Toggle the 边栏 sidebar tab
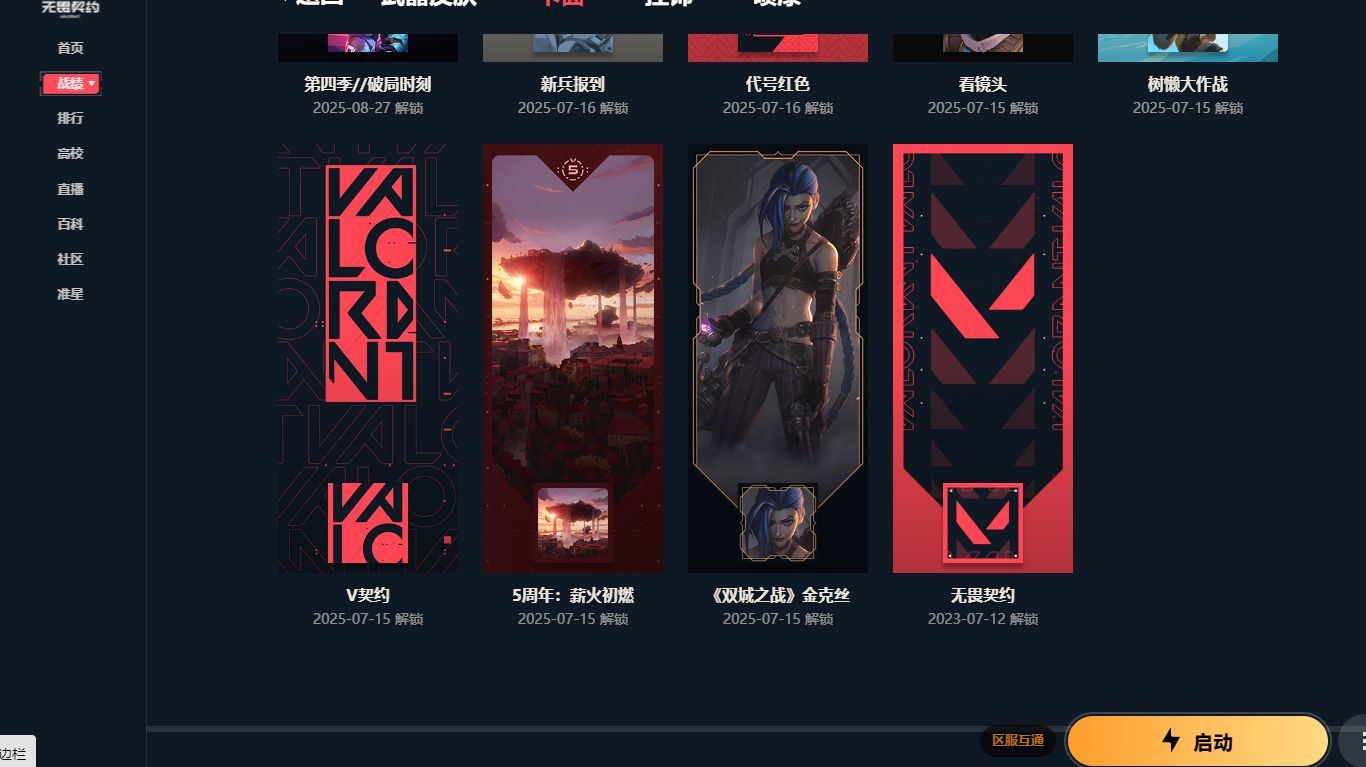 pyautogui.click(x=16, y=753)
